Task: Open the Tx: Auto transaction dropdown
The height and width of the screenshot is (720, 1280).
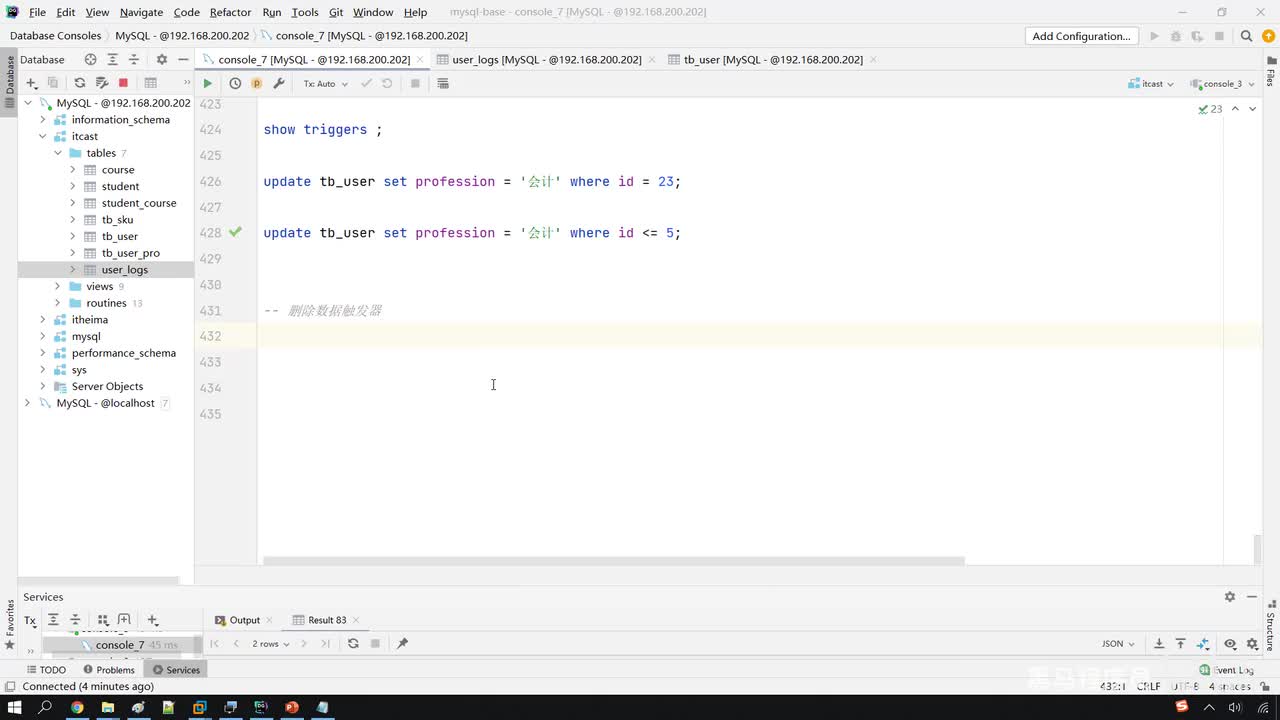Action: 325,84
